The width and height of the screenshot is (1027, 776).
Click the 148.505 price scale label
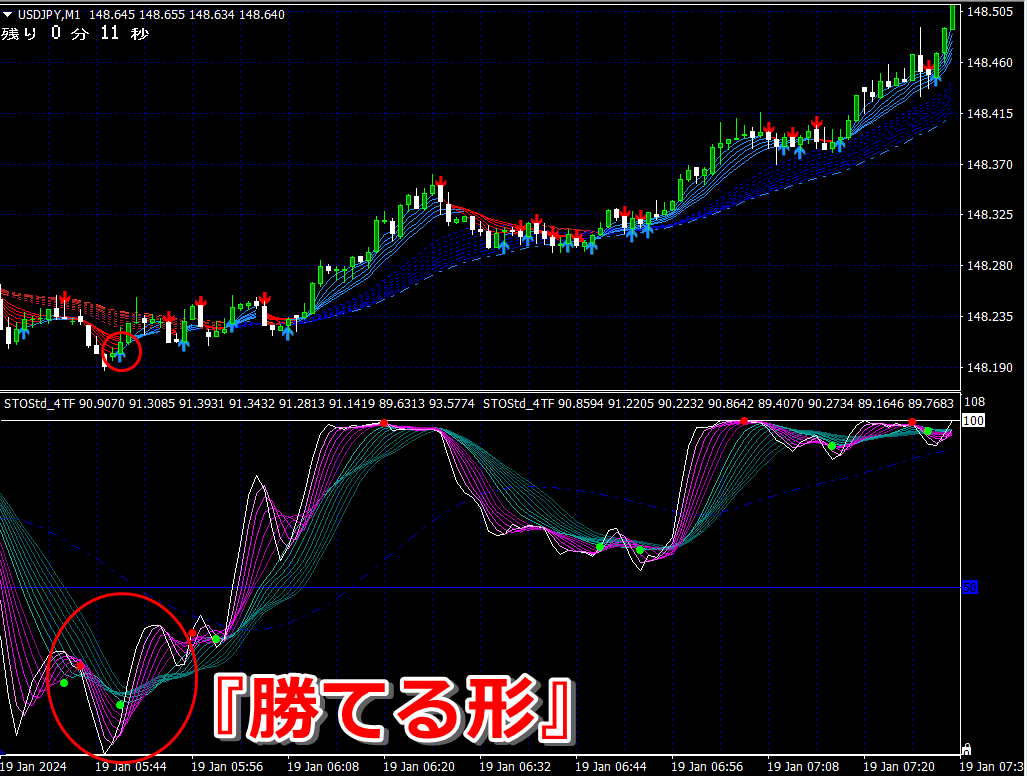990,12
